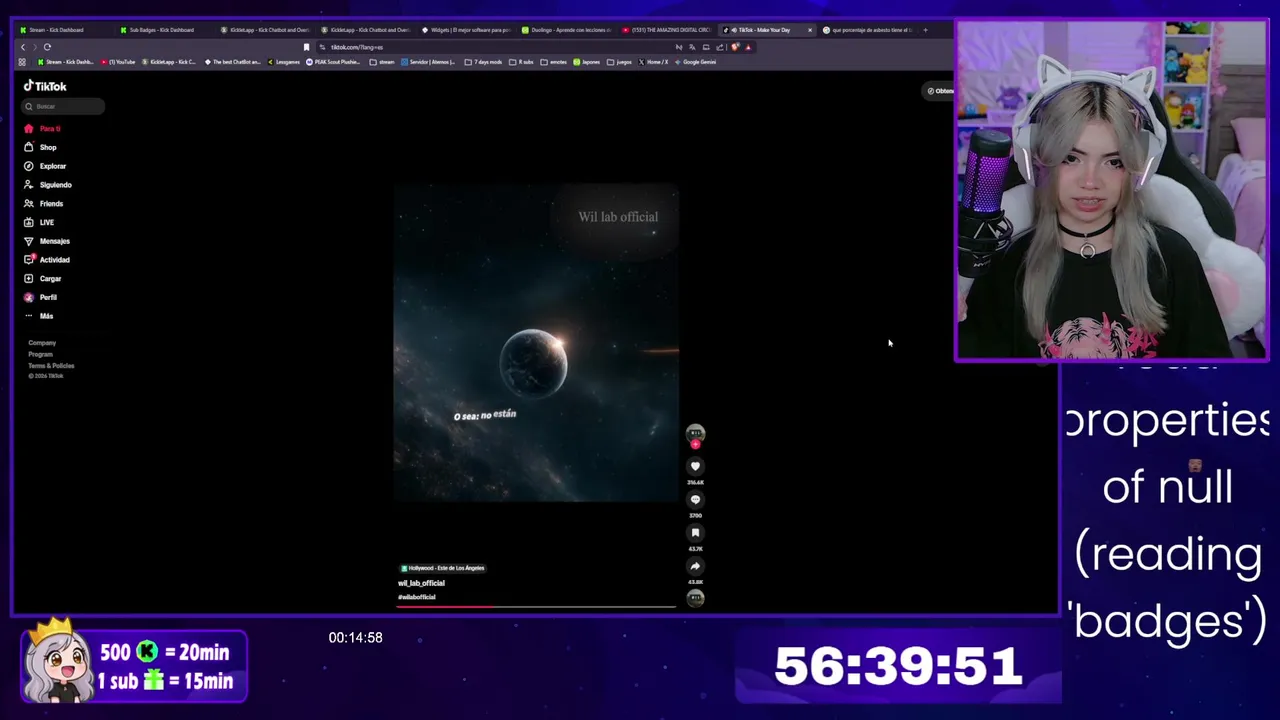Viewport: 1280px width, 720px height.
Task: Open YouTube bookmark
Action: coord(118,62)
